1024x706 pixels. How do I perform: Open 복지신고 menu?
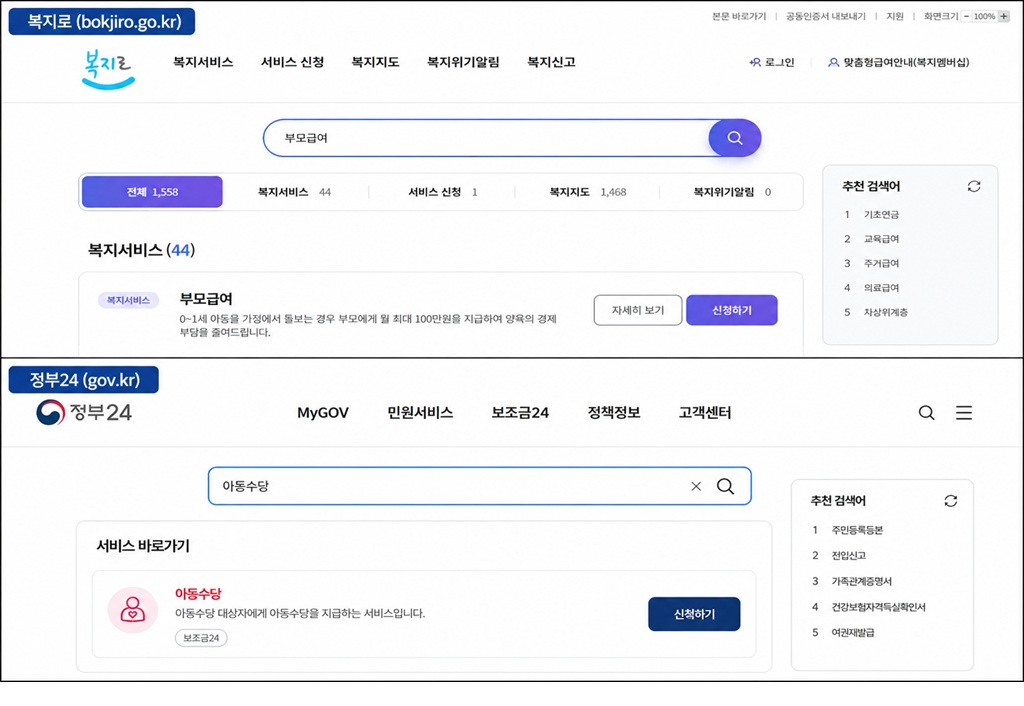551,62
